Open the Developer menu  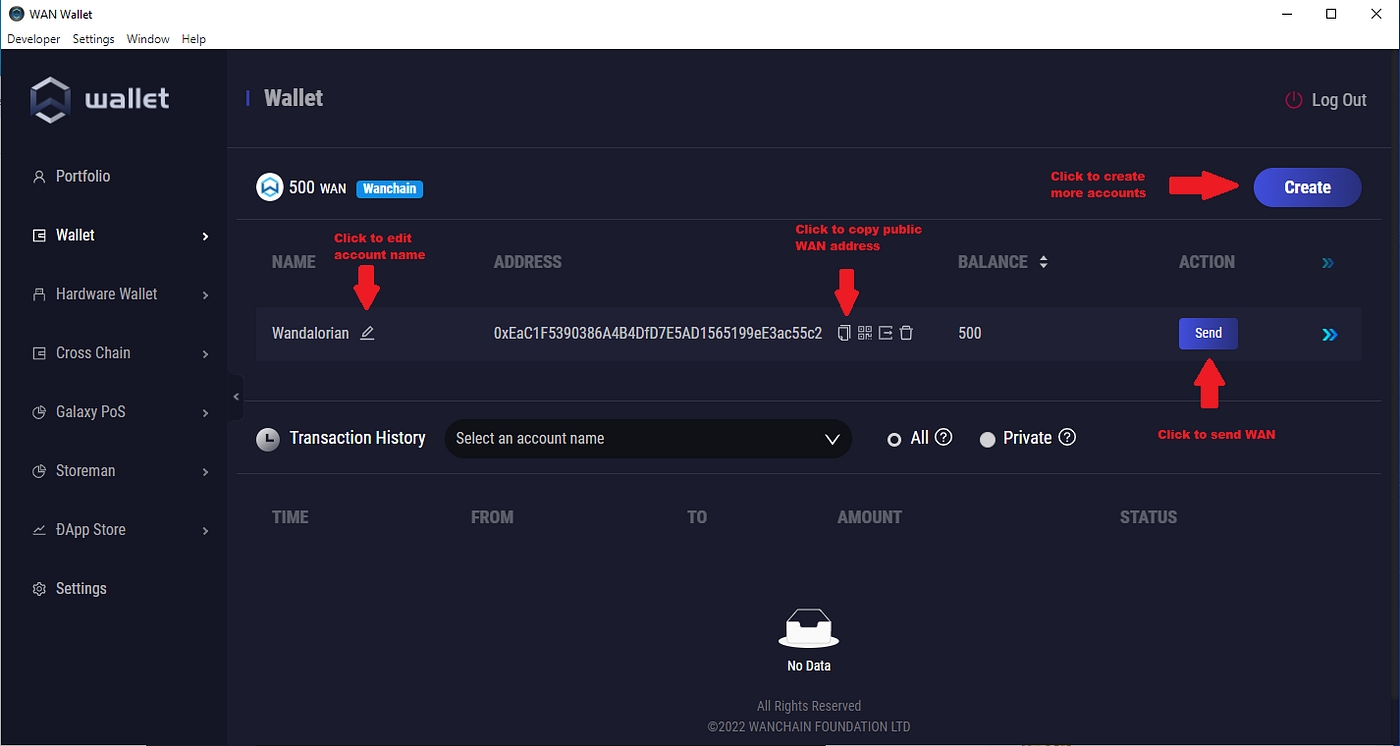[33, 39]
